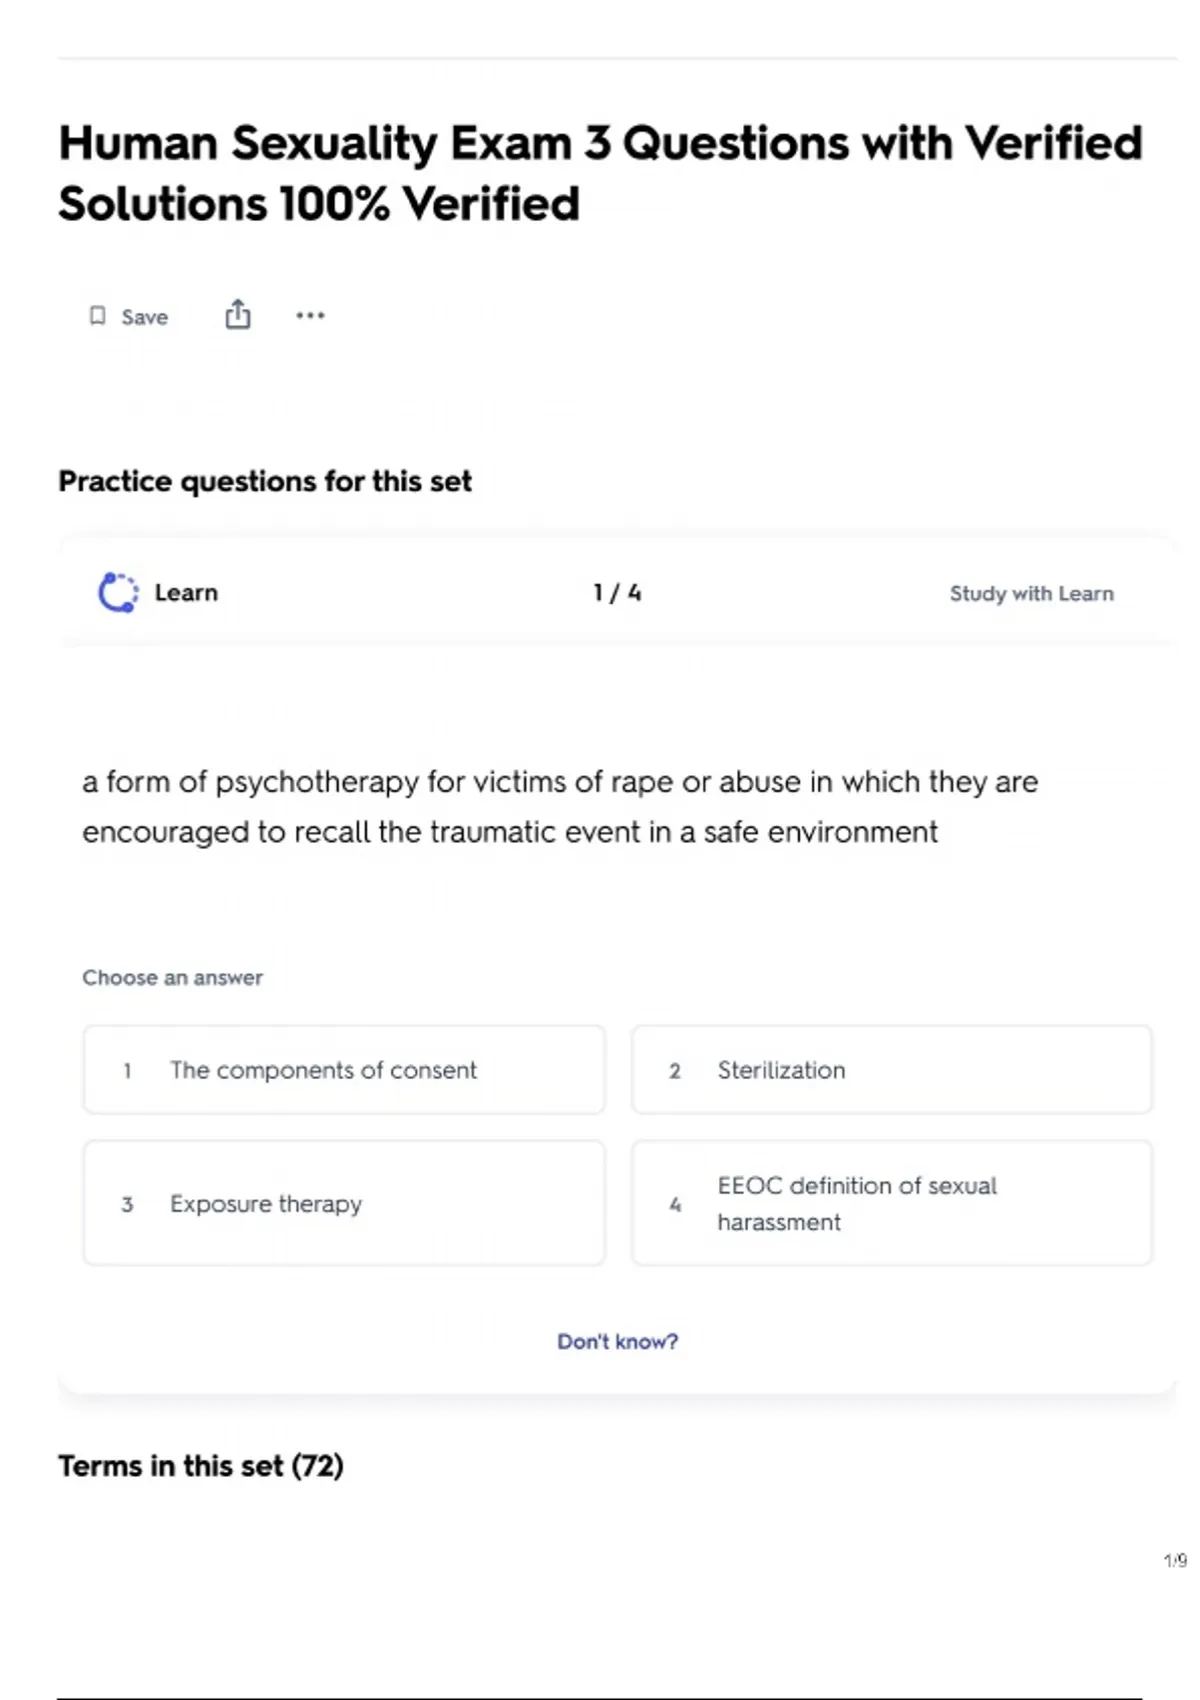This screenshot has height=1700, width=1200.
Task: Click the 'Practice questions for this set' heading
Action: 265,481
